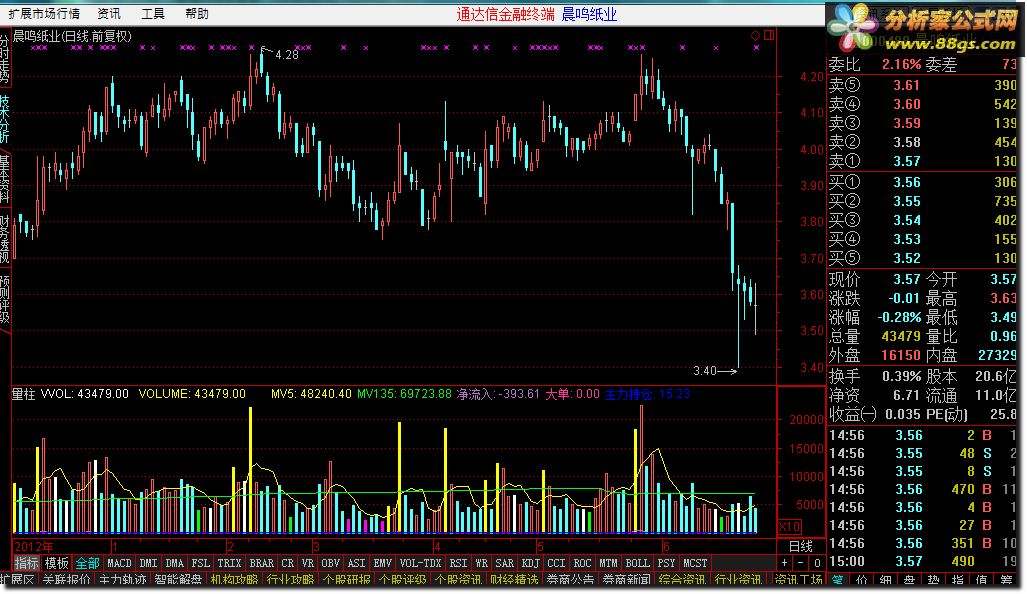The height and width of the screenshot is (594, 1027).
Task: Open the 资讯工场 bottom tab
Action: coord(798,580)
